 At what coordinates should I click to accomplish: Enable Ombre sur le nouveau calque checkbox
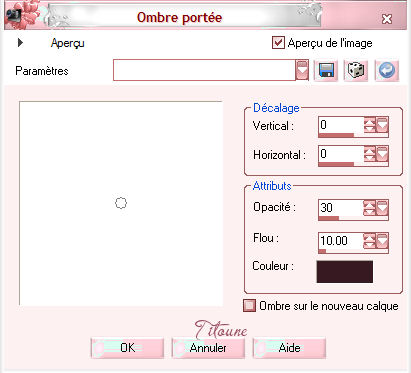tap(249, 305)
